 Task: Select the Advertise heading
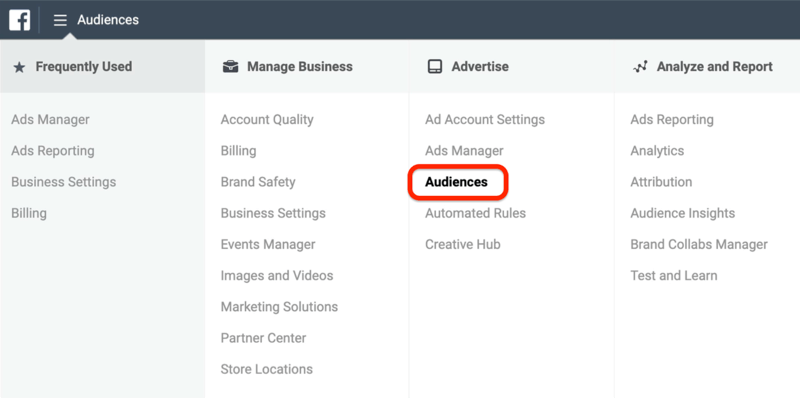point(480,67)
